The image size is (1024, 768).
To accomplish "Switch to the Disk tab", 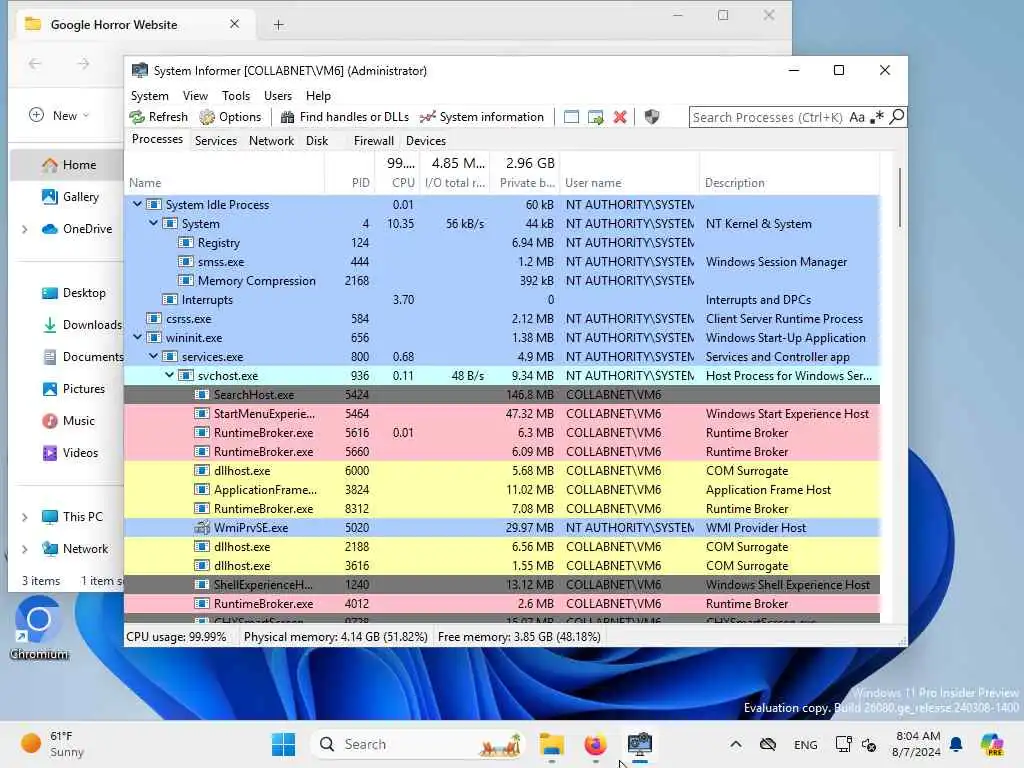I will click(317, 140).
